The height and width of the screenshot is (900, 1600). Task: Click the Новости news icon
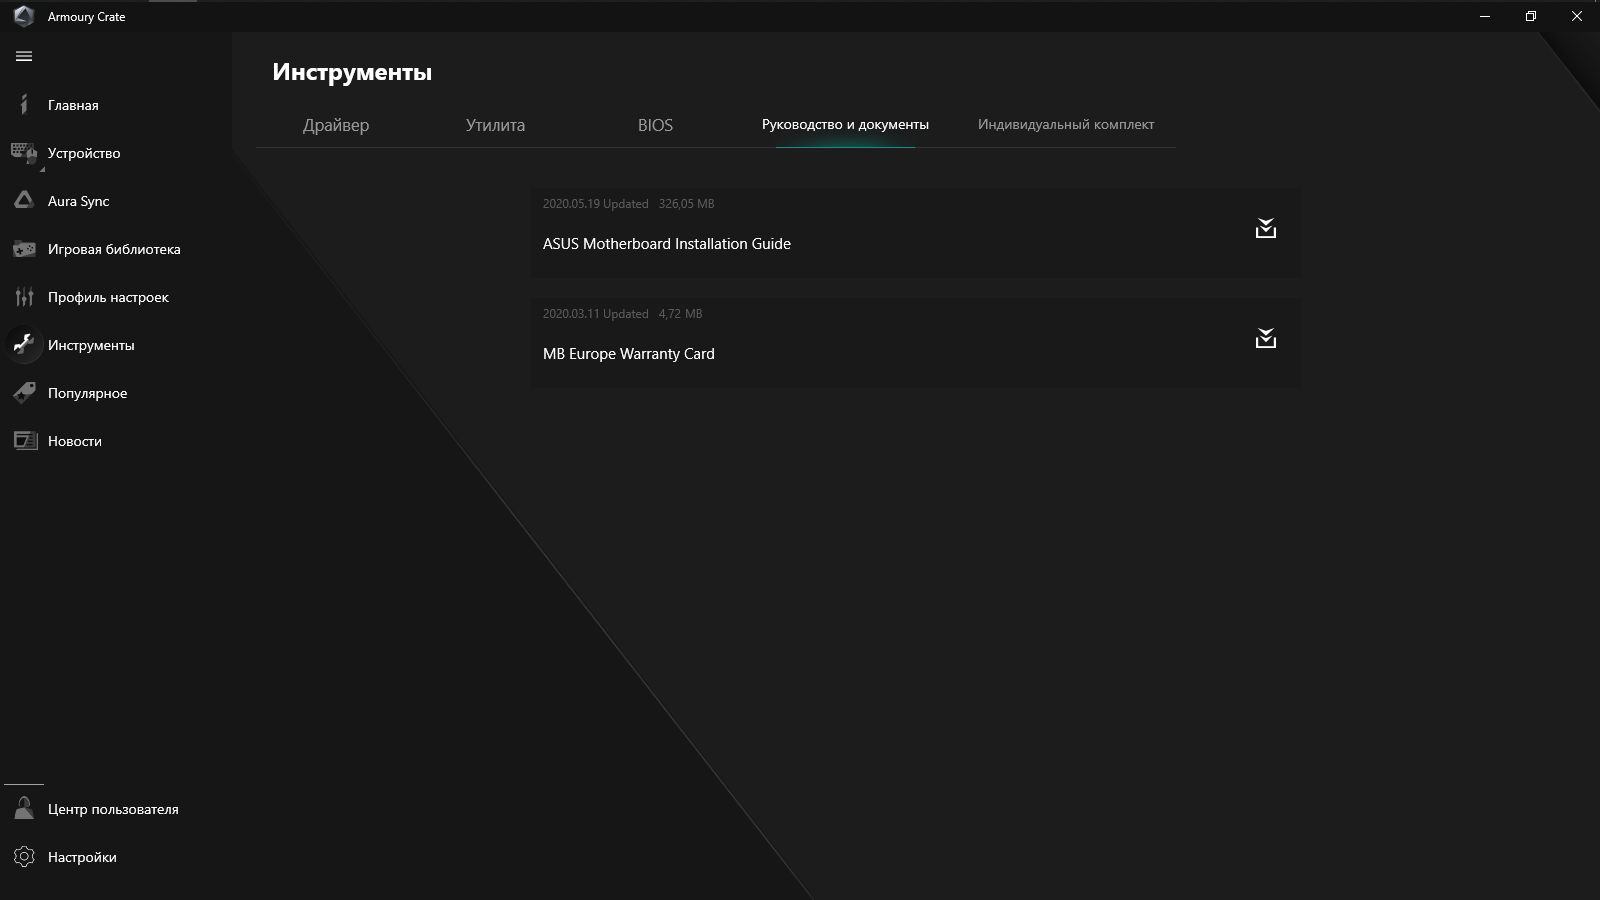[24, 441]
